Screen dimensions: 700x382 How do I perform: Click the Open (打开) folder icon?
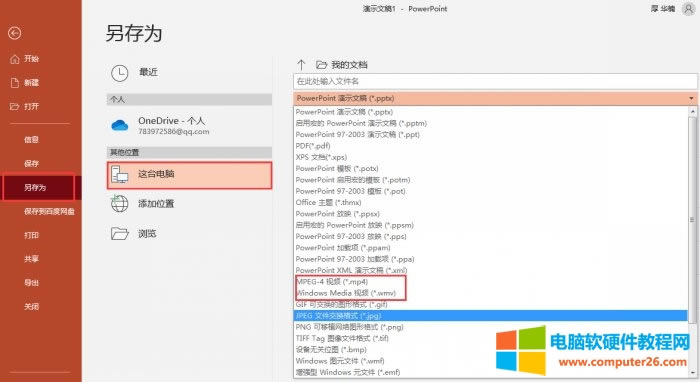click(15, 106)
